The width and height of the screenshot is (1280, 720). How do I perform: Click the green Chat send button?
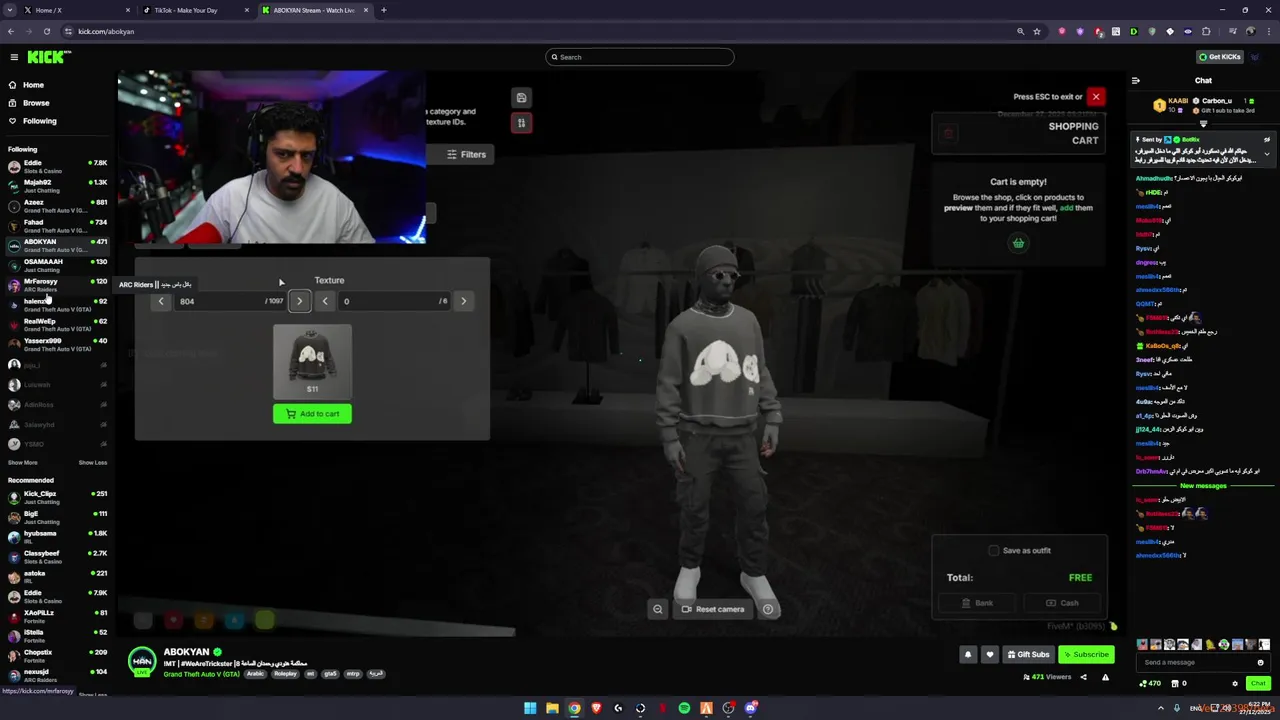click(x=1258, y=684)
